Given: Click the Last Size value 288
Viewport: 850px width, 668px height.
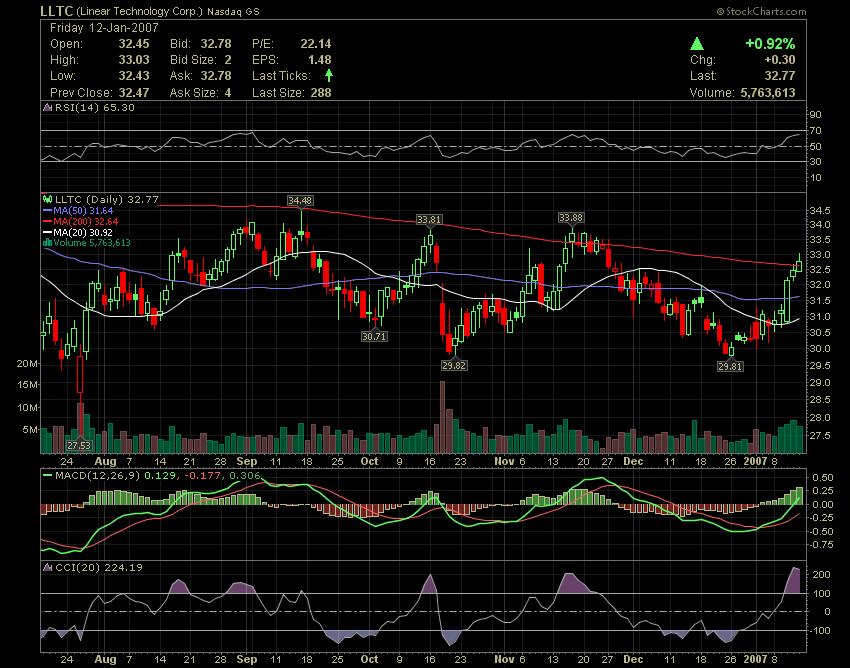Looking at the screenshot, I should coord(321,93).
